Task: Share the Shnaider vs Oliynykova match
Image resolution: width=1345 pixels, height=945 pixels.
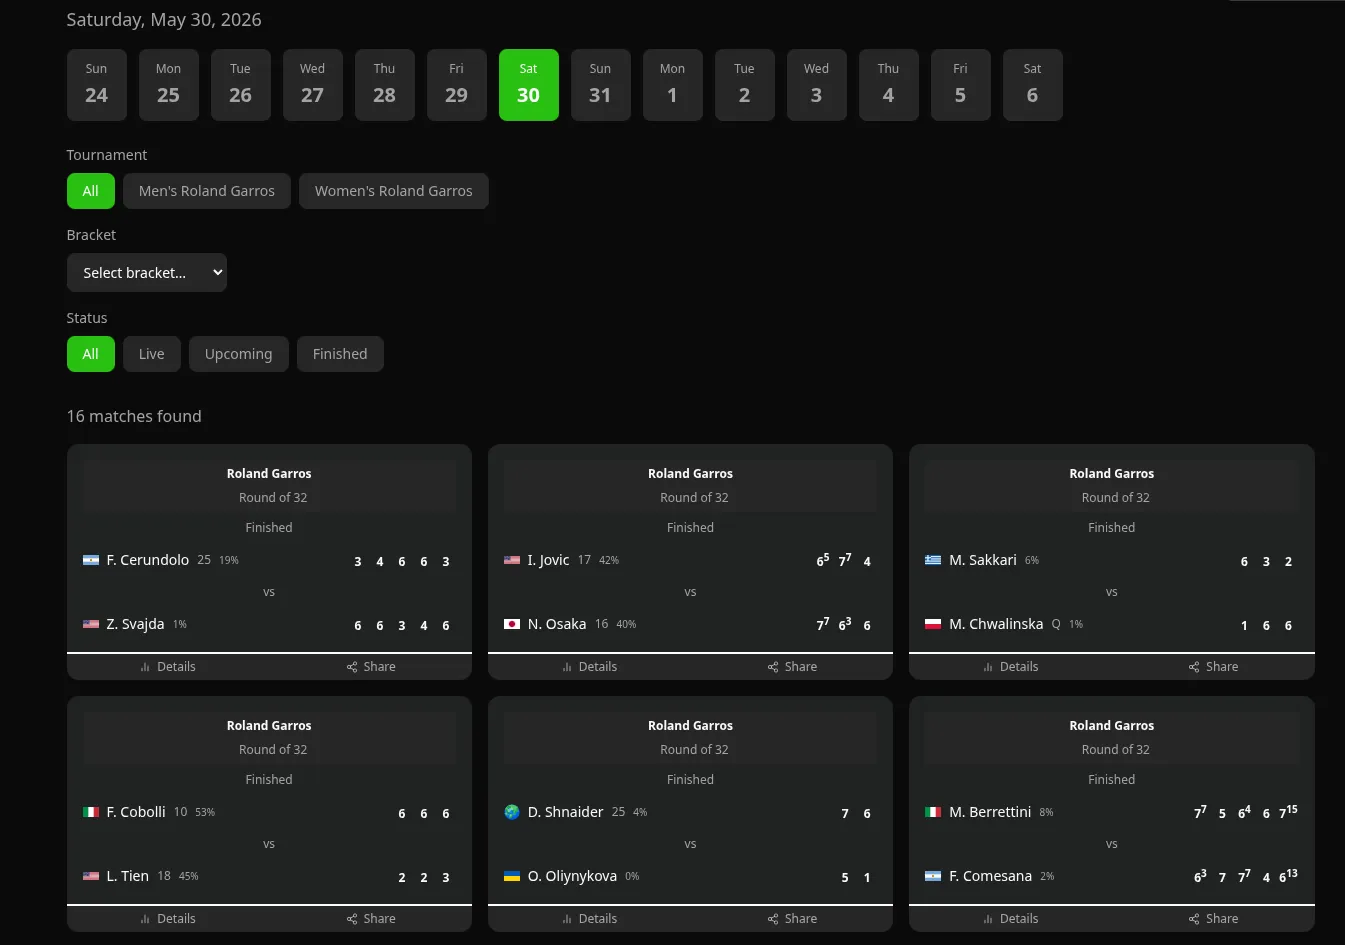Action: [x=792, y=919]
